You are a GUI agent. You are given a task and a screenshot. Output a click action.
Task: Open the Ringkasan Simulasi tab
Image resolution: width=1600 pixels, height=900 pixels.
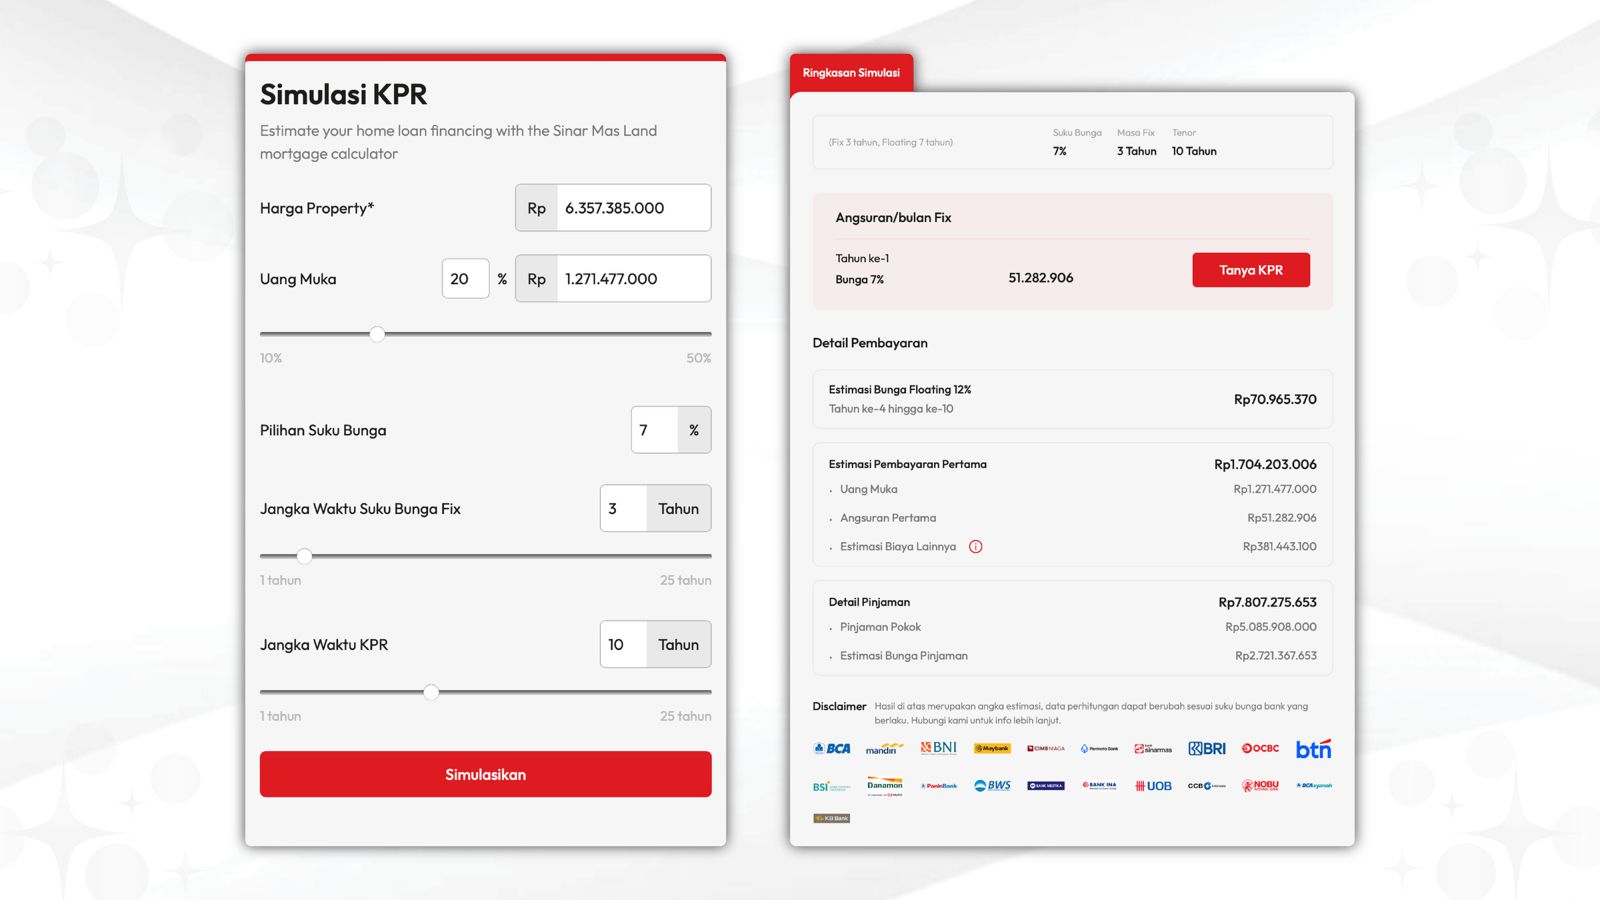(851, 73)
